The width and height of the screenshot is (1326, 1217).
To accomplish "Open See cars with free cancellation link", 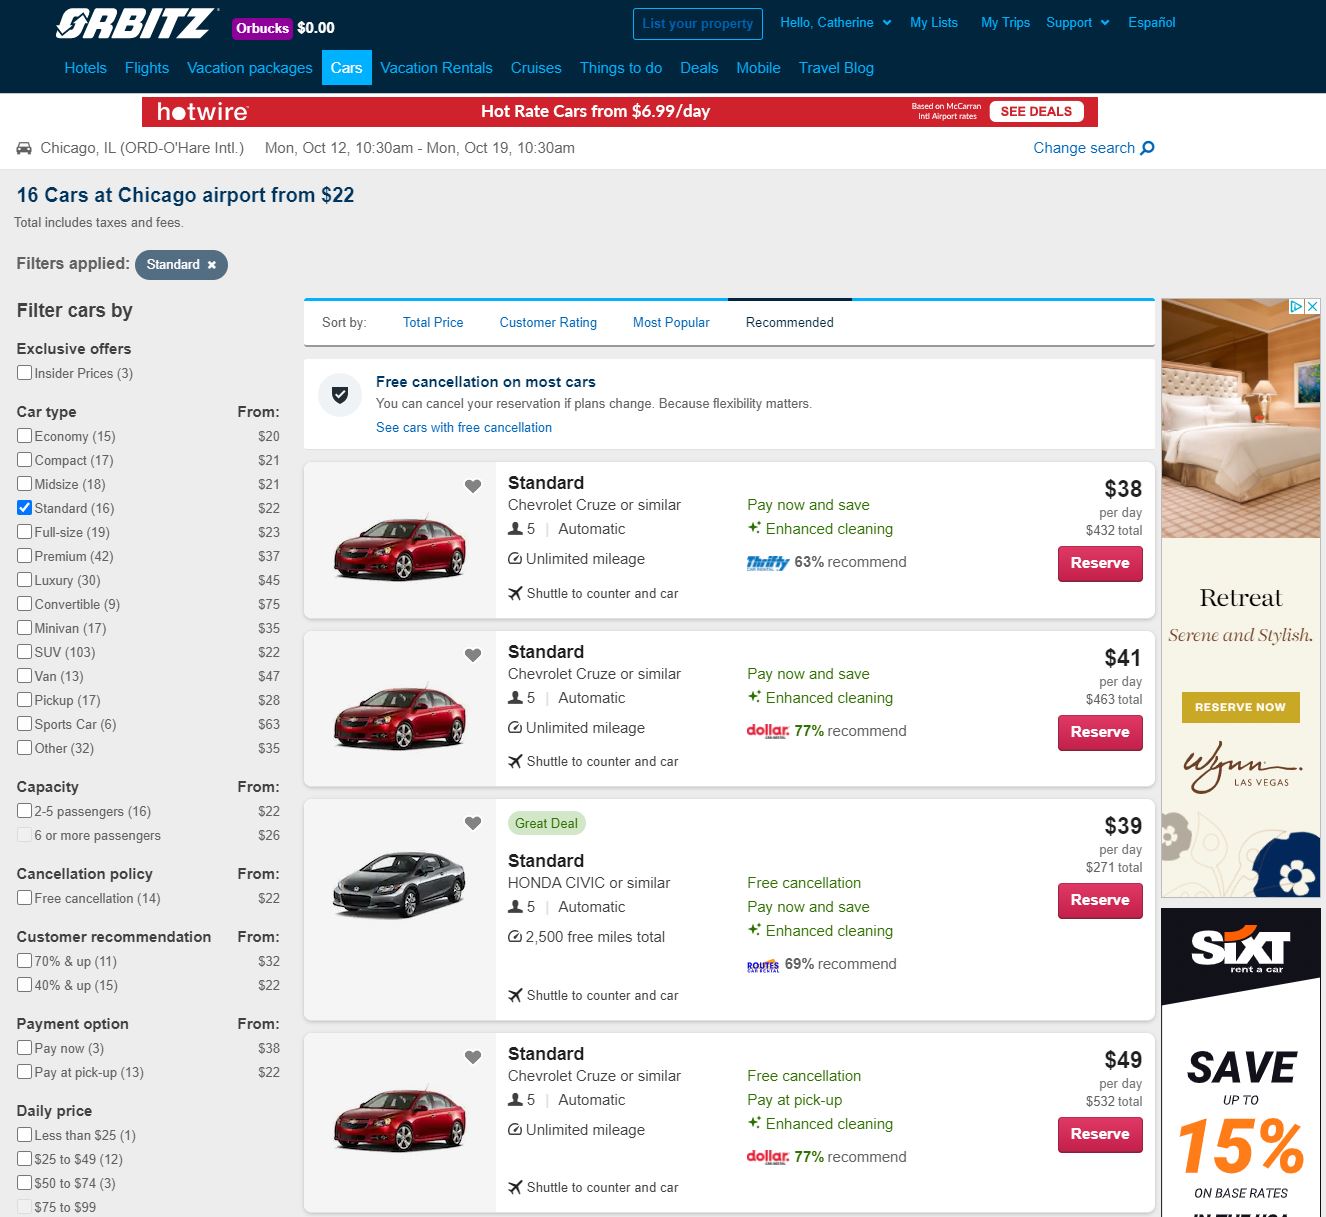I will [464, 427].
